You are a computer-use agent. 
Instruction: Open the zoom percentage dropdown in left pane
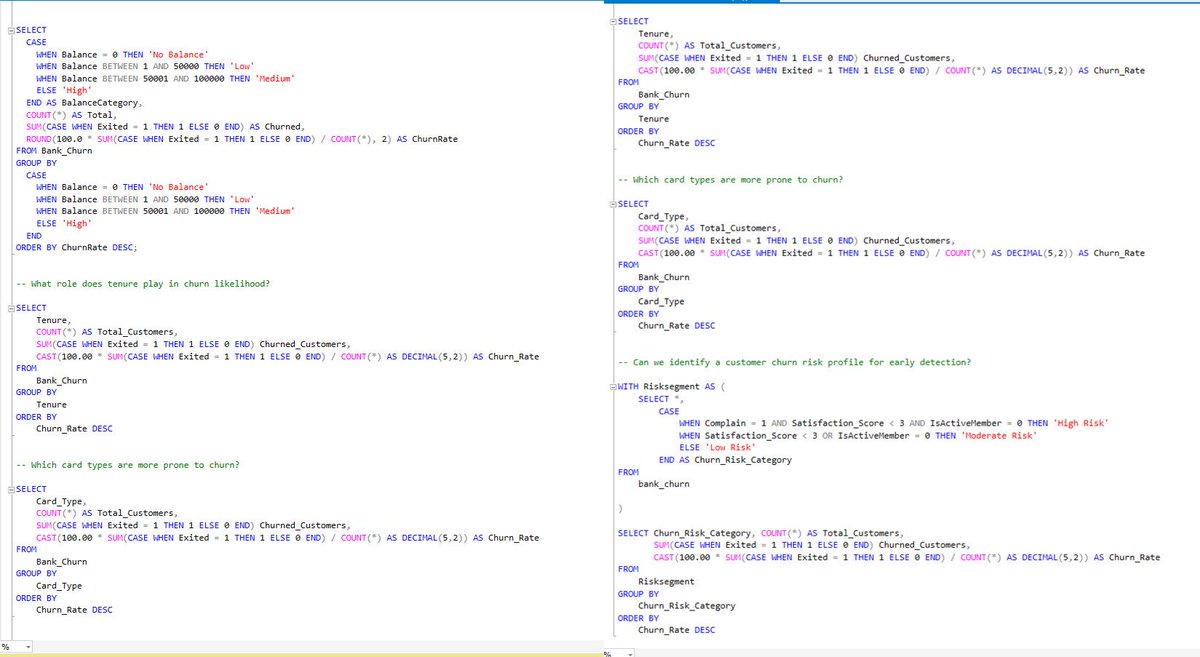(x=28, y=647)
